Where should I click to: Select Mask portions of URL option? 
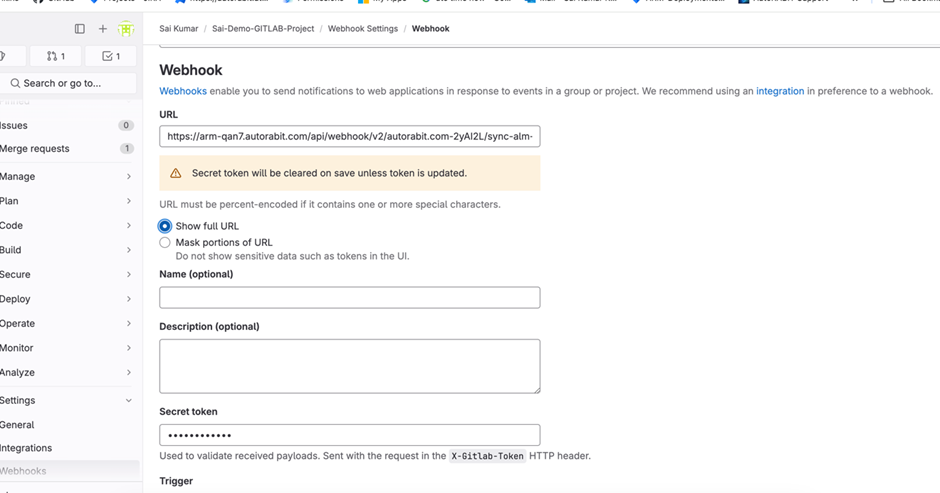coord(165,242)
